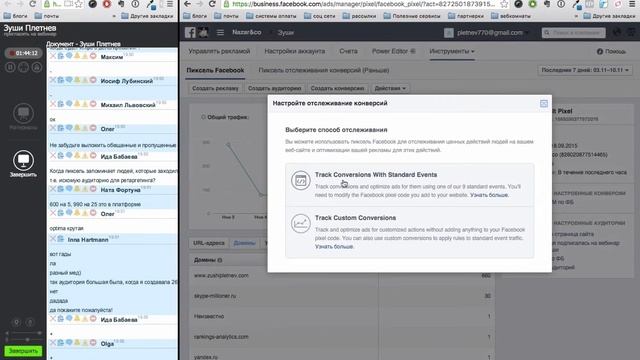The image size is (640, 360).
Task: Expand the Actions (Действия) dropdown
Action: tap(390, 88)
